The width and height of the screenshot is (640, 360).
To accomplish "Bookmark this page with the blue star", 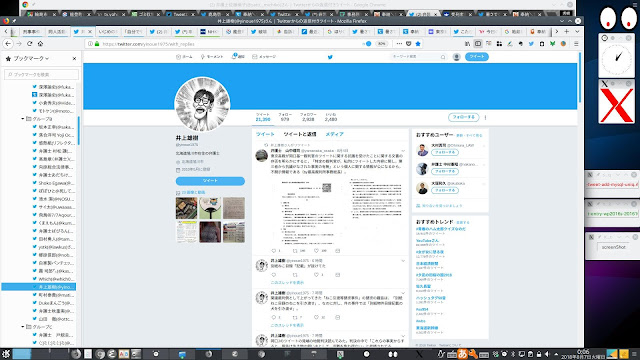I will 418,44.
